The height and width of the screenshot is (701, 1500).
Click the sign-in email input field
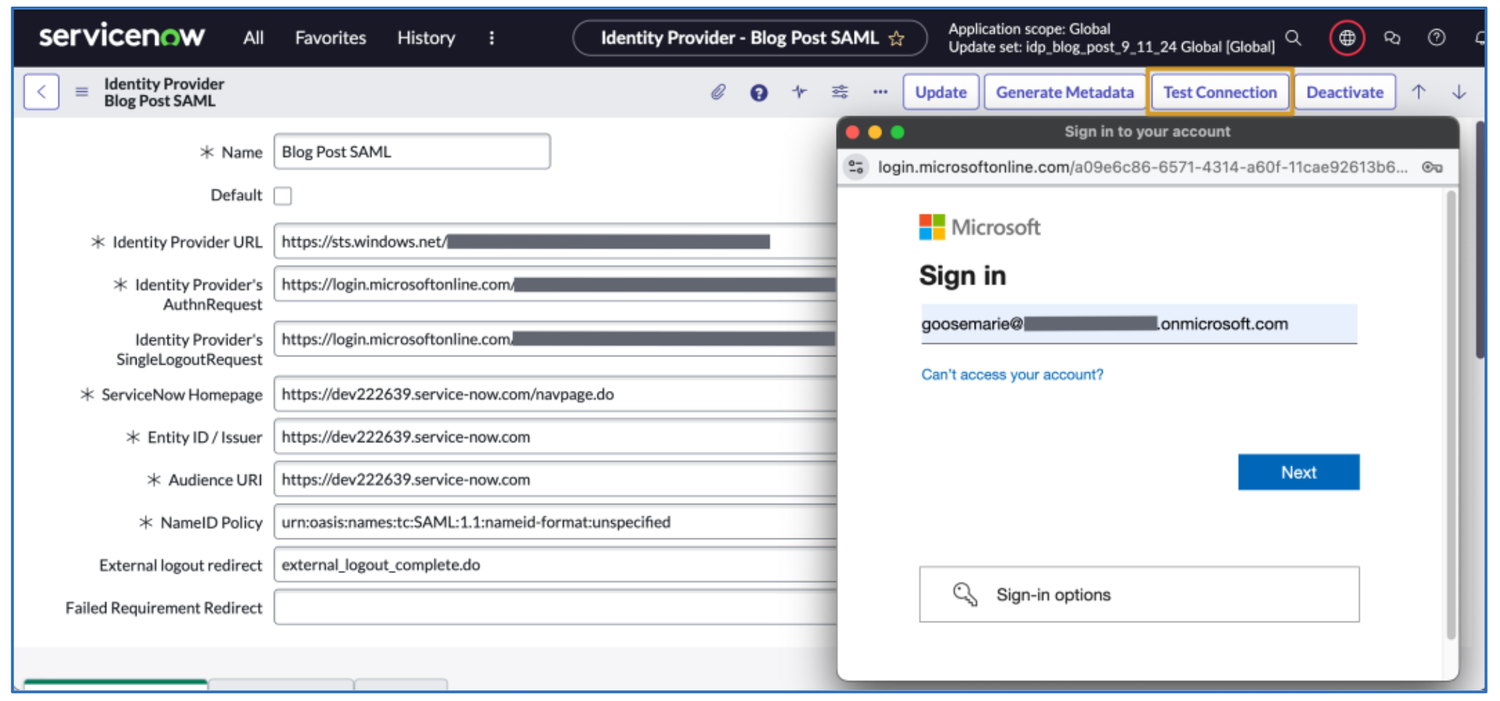(1138, 324)
